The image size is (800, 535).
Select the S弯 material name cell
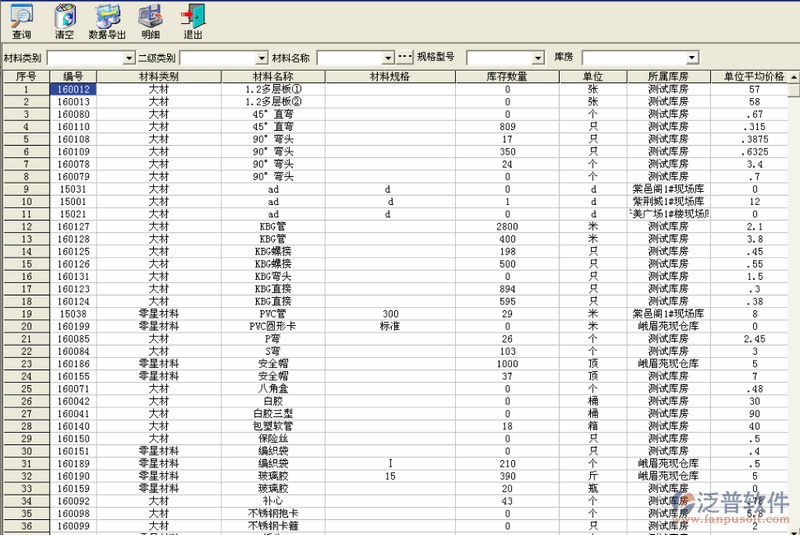273,351
